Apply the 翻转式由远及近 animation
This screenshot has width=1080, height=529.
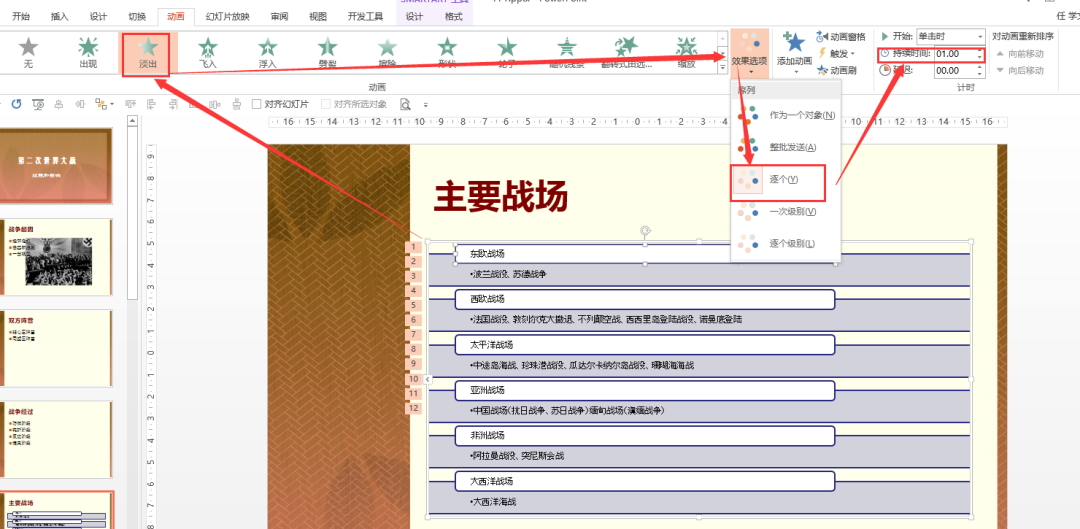627,54
